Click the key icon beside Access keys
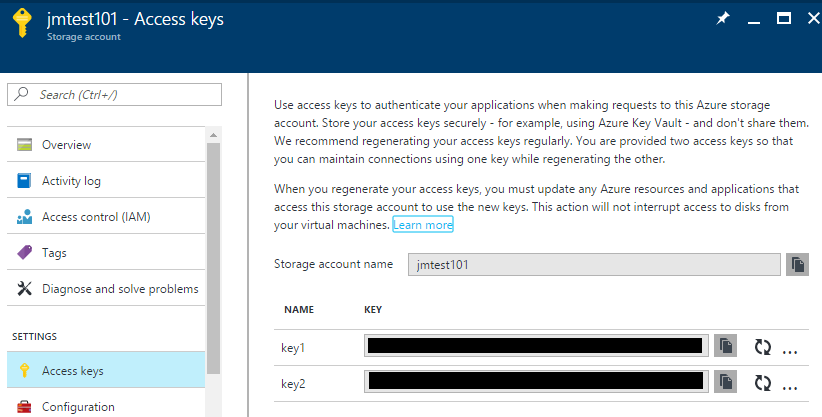 24,370
